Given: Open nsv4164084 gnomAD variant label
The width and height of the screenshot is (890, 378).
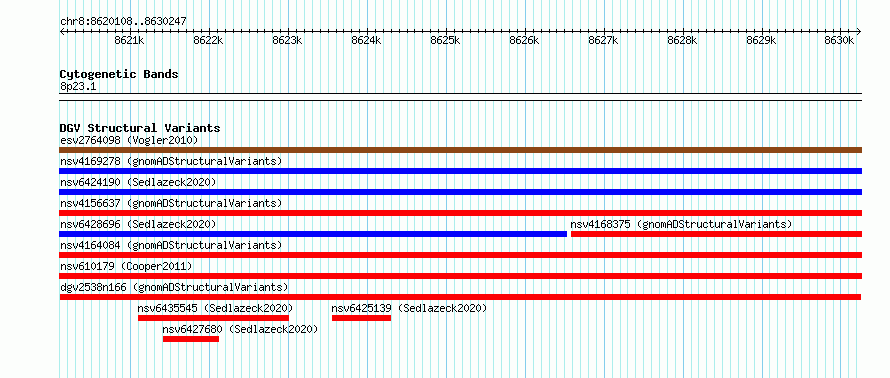Looking at the screenshot, I should [171, 245].
